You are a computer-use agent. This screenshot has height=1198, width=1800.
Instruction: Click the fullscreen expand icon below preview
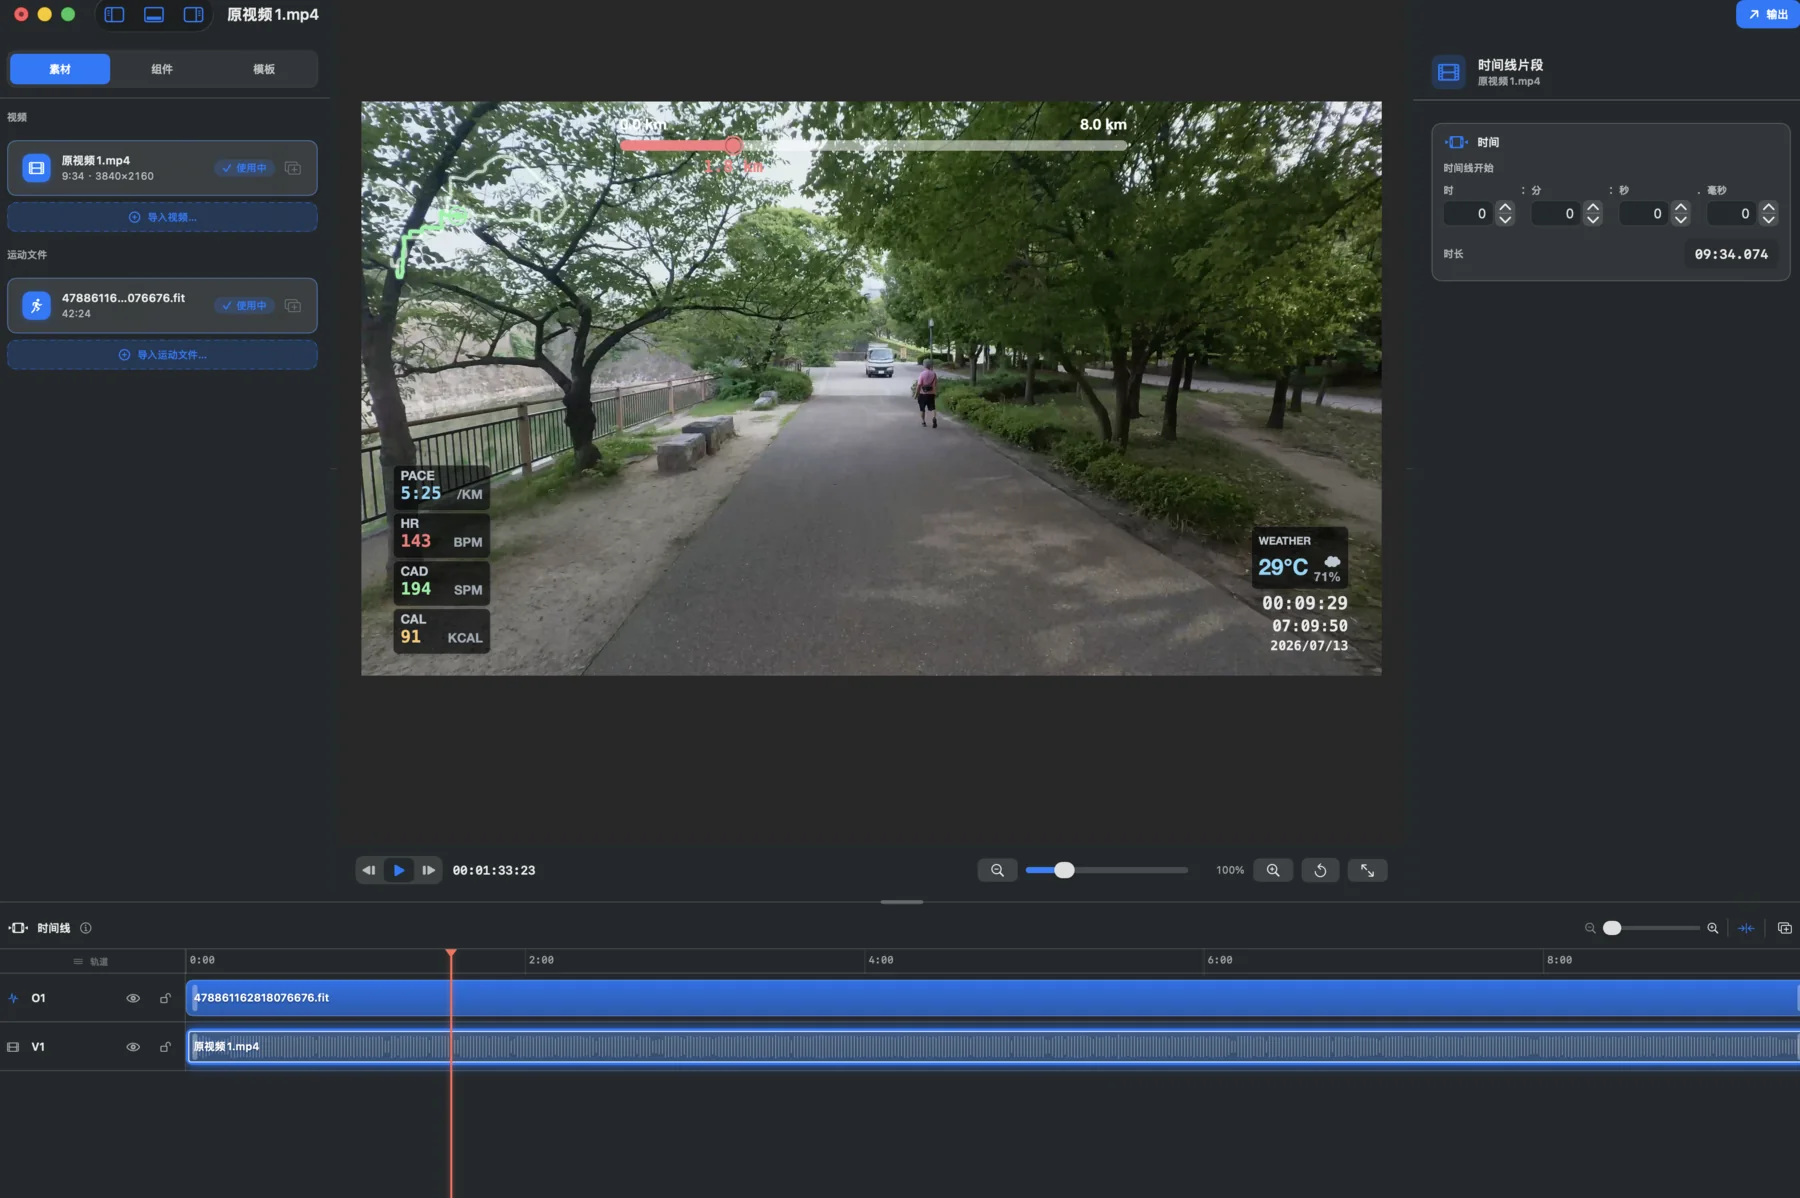(1367, 870)
